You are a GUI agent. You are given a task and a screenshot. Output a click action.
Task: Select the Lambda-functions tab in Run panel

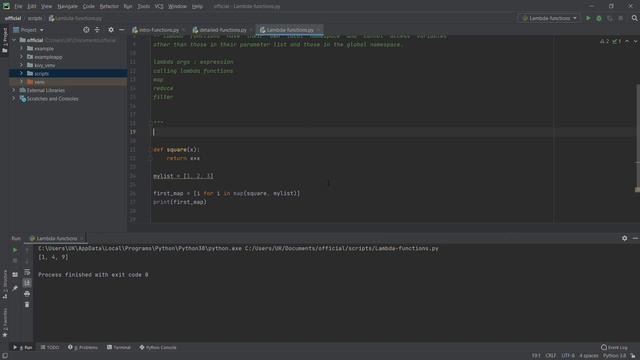56,238
